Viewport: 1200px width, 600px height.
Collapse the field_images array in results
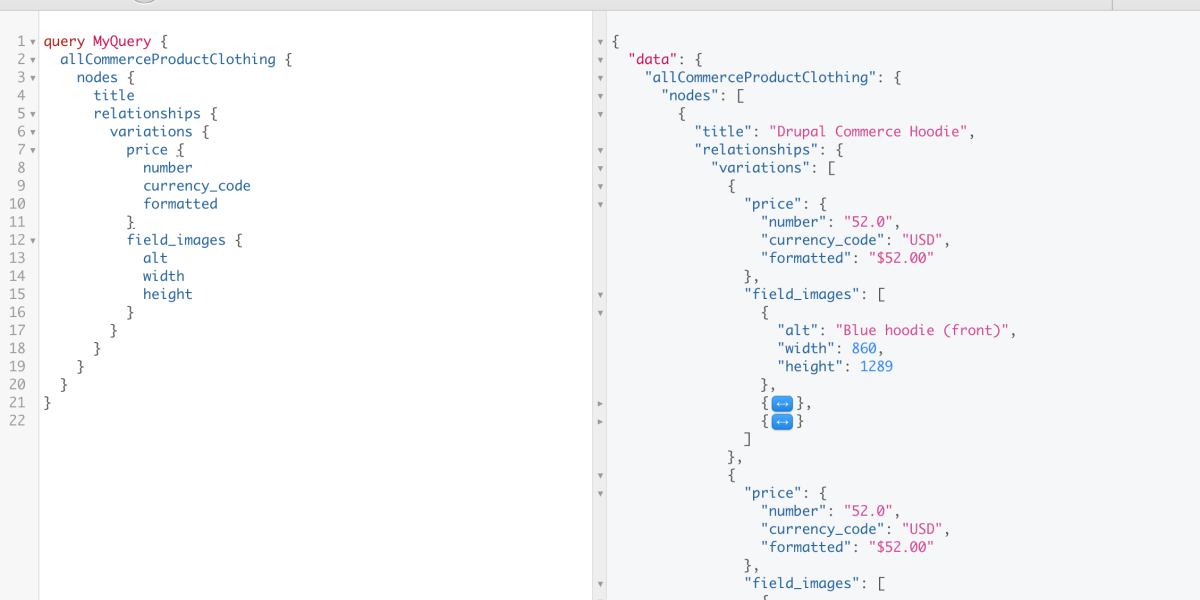[x=599, y=294]
